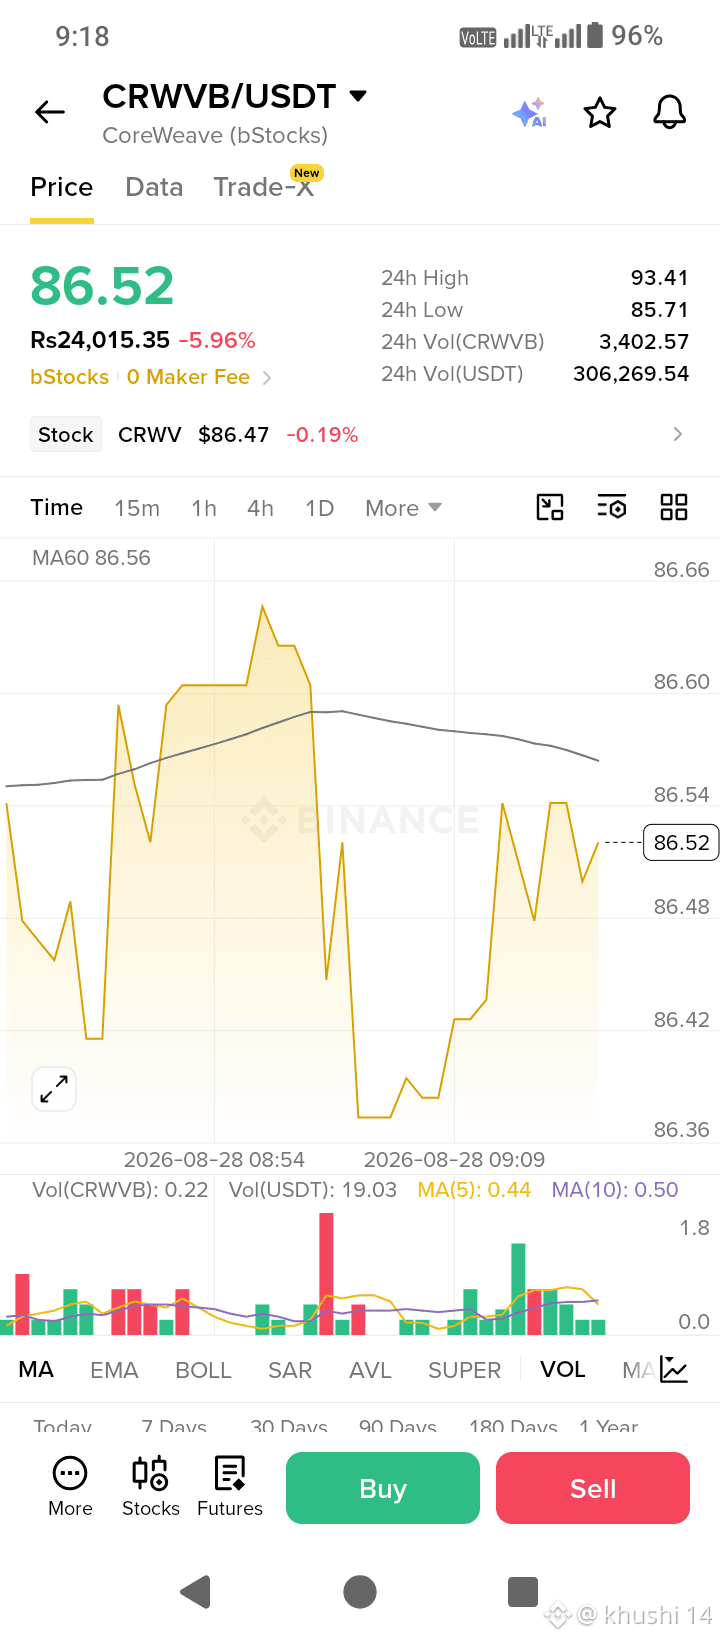
Task: Tap the red Sell button
Action: point(593,1488)
